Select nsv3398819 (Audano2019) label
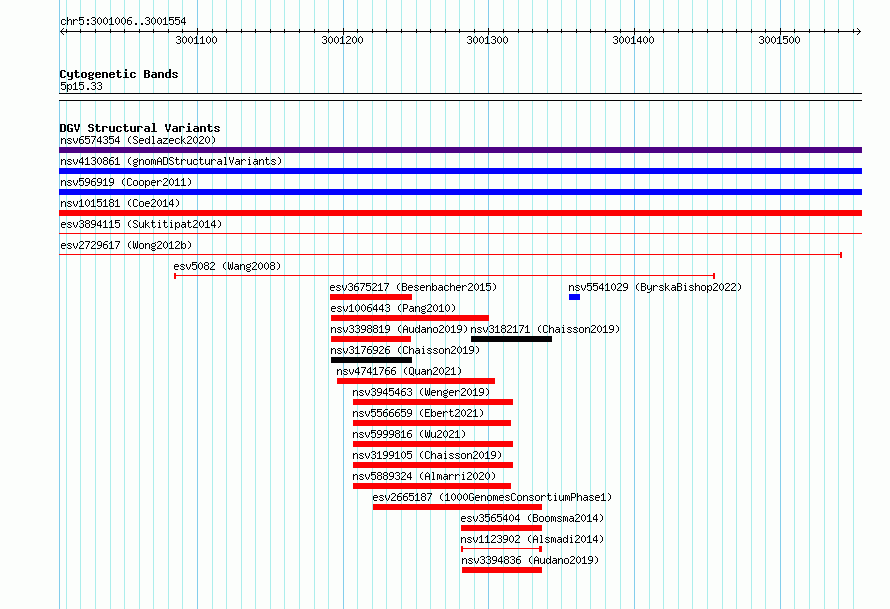Screen dimensions: 890x609 click(399, 329)
